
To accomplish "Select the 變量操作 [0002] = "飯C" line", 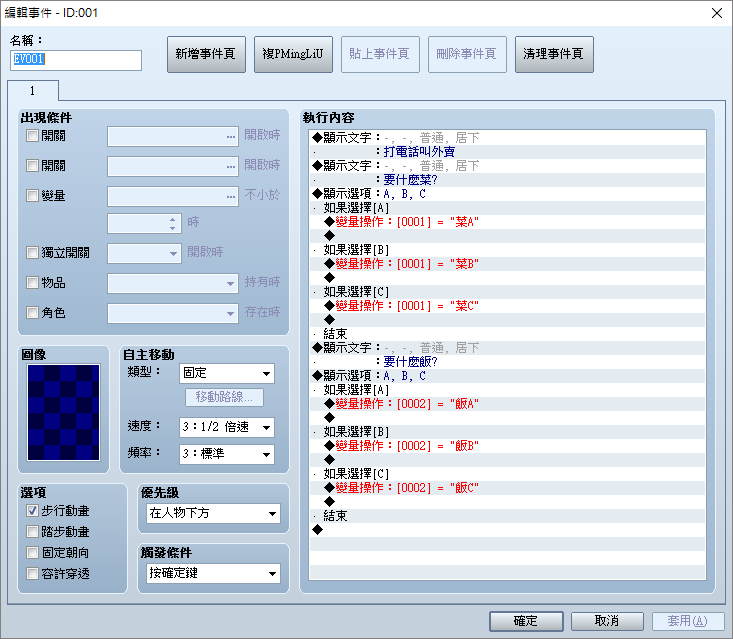I will 507,488.
